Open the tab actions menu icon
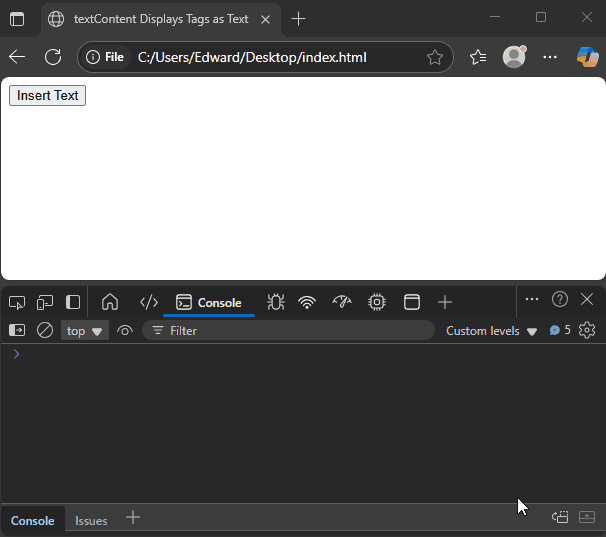The image size is (606, 537). [x=17, y=19]
